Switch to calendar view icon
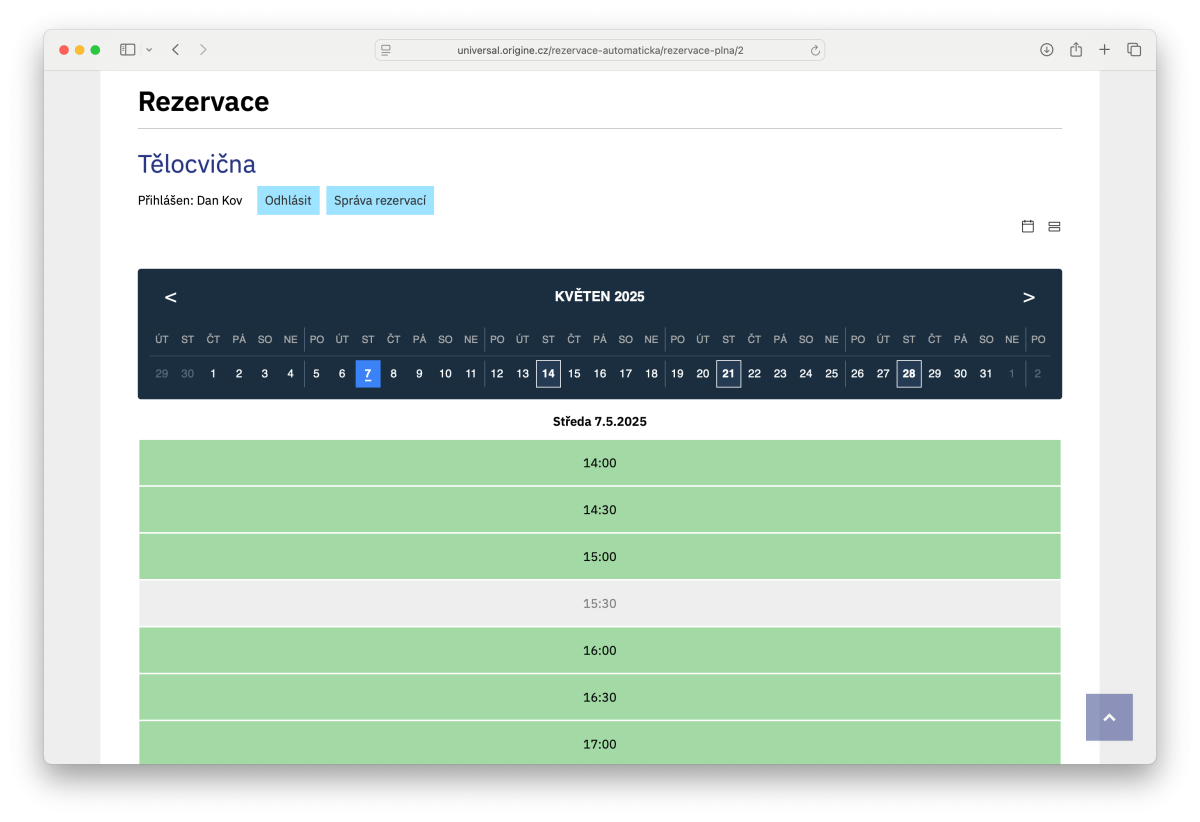Image resolution: width=1200 pixels, height=822 pixels. [1027, 227]
